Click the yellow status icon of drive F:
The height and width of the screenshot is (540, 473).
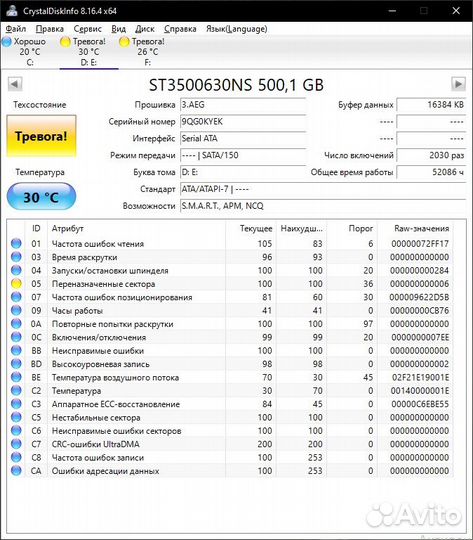[124, 42]
